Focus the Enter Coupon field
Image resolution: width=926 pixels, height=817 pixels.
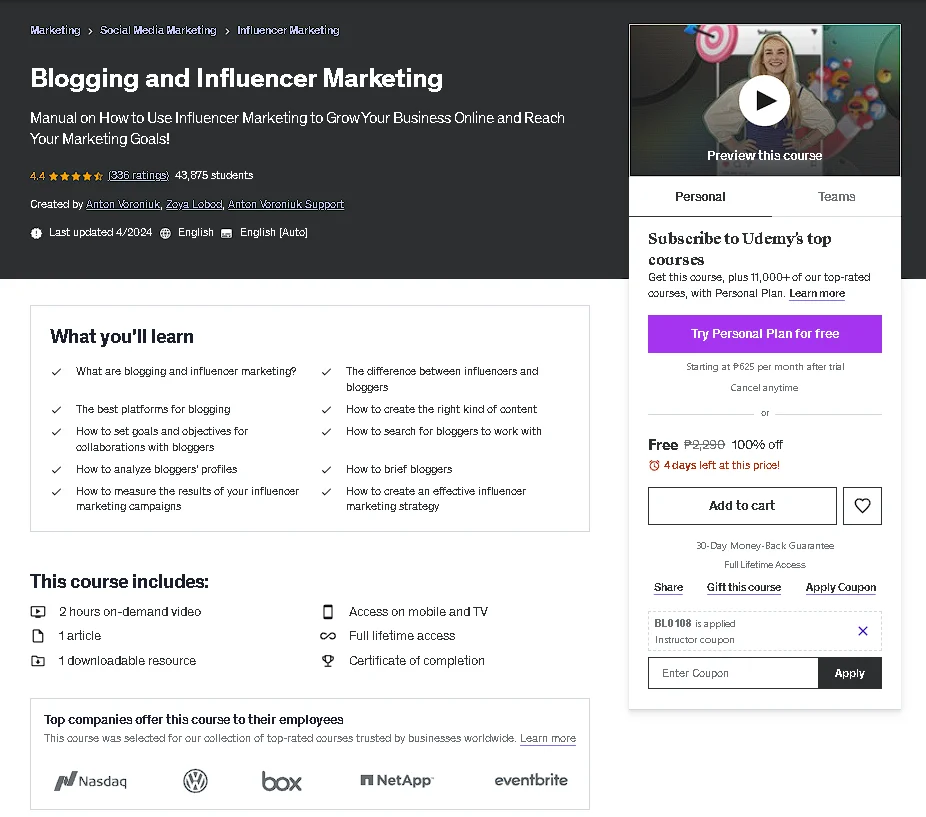pyautogui.click(x=733, y=673)
